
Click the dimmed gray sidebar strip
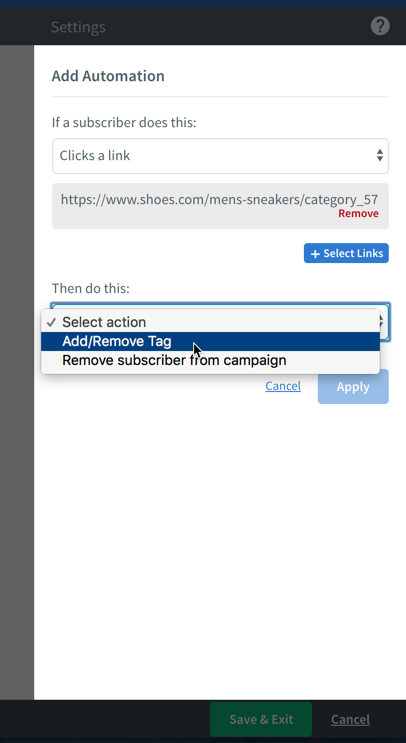17,372
